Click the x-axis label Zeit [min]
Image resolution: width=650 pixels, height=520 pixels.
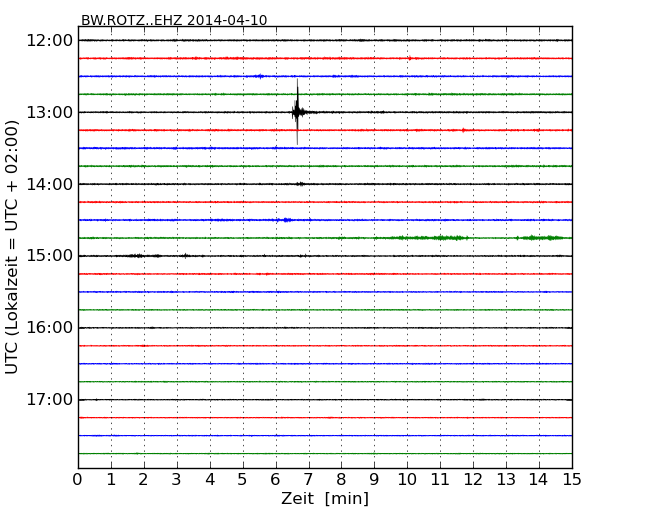(325, 498)
